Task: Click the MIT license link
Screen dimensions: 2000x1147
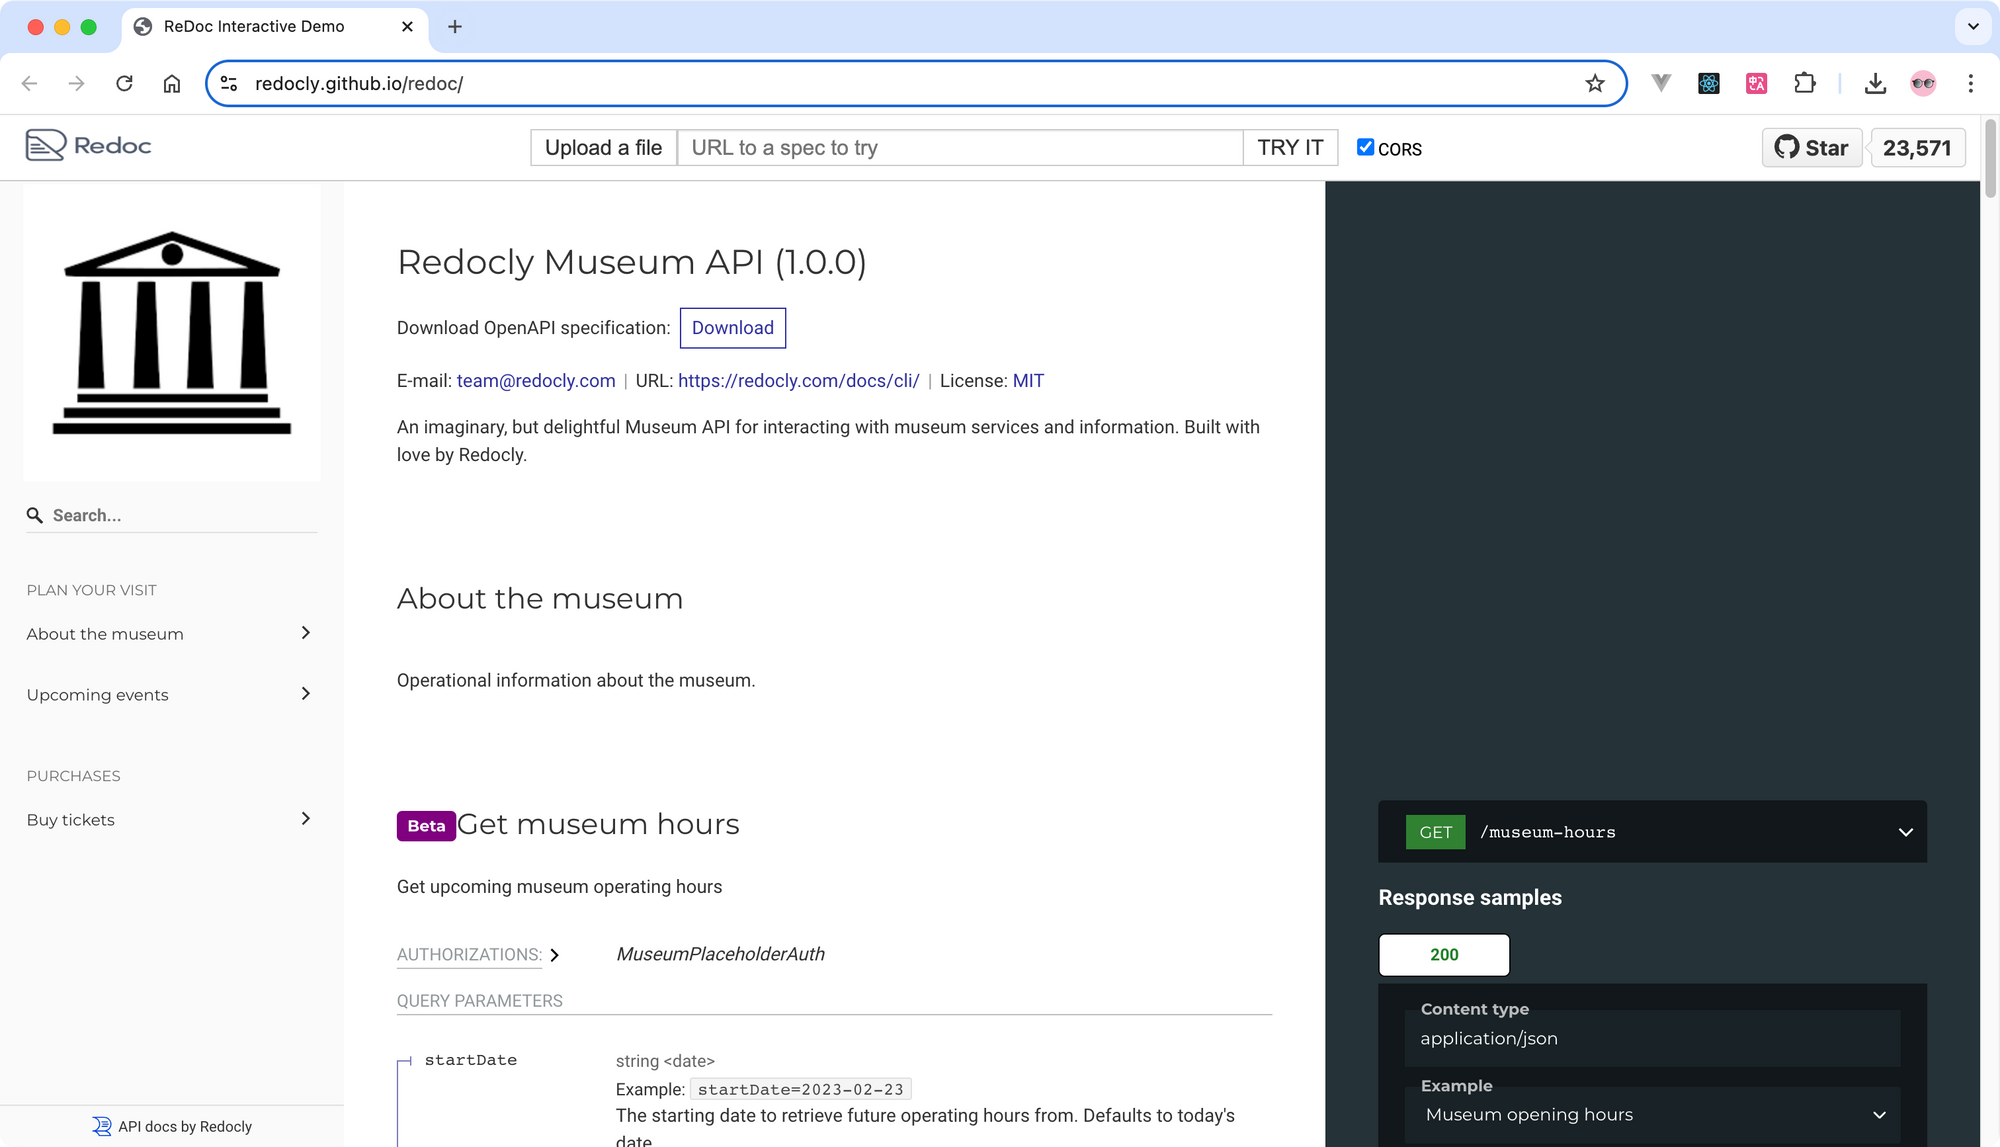Action: click(x=1029, y=381)
